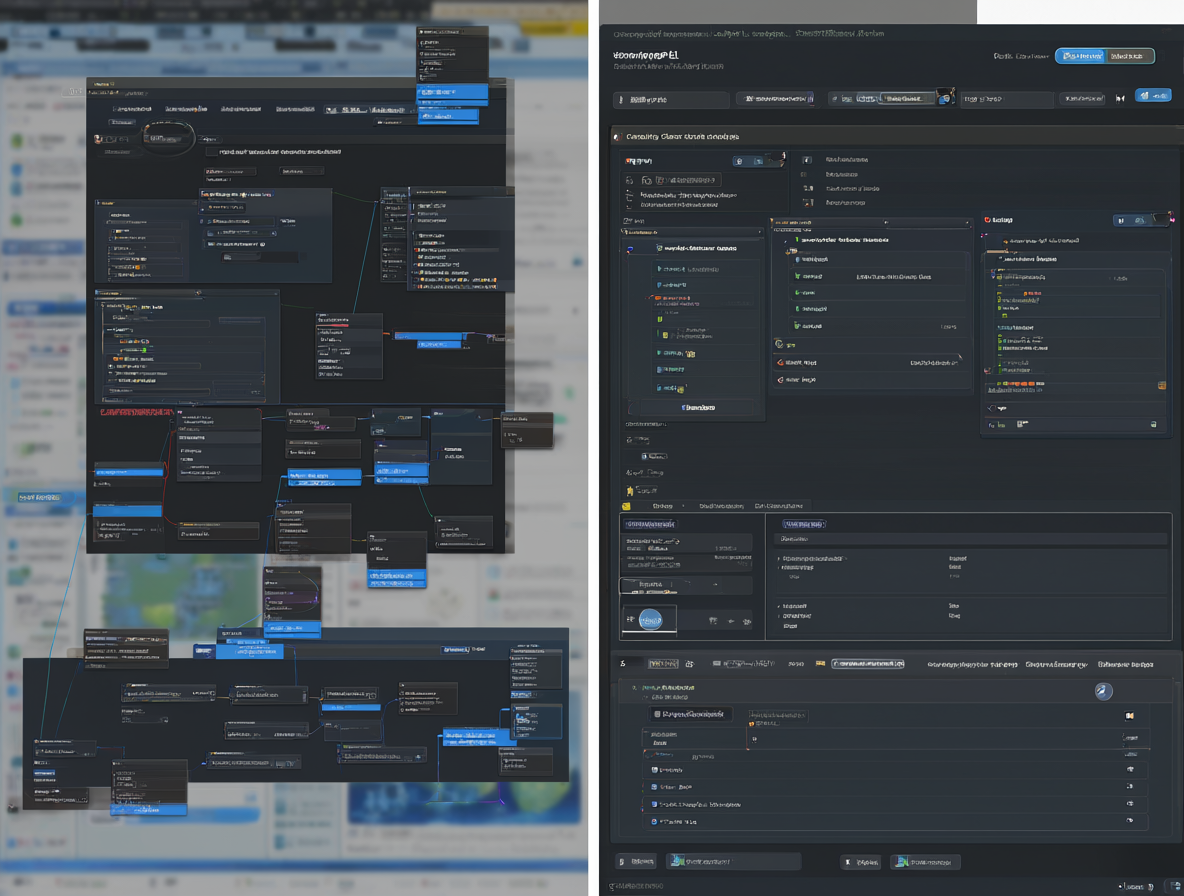This screenshot has height=896, width=1184.
Task: Click the white bowtie icon beside the blue toolbar button
Action: coord(1121,97)
